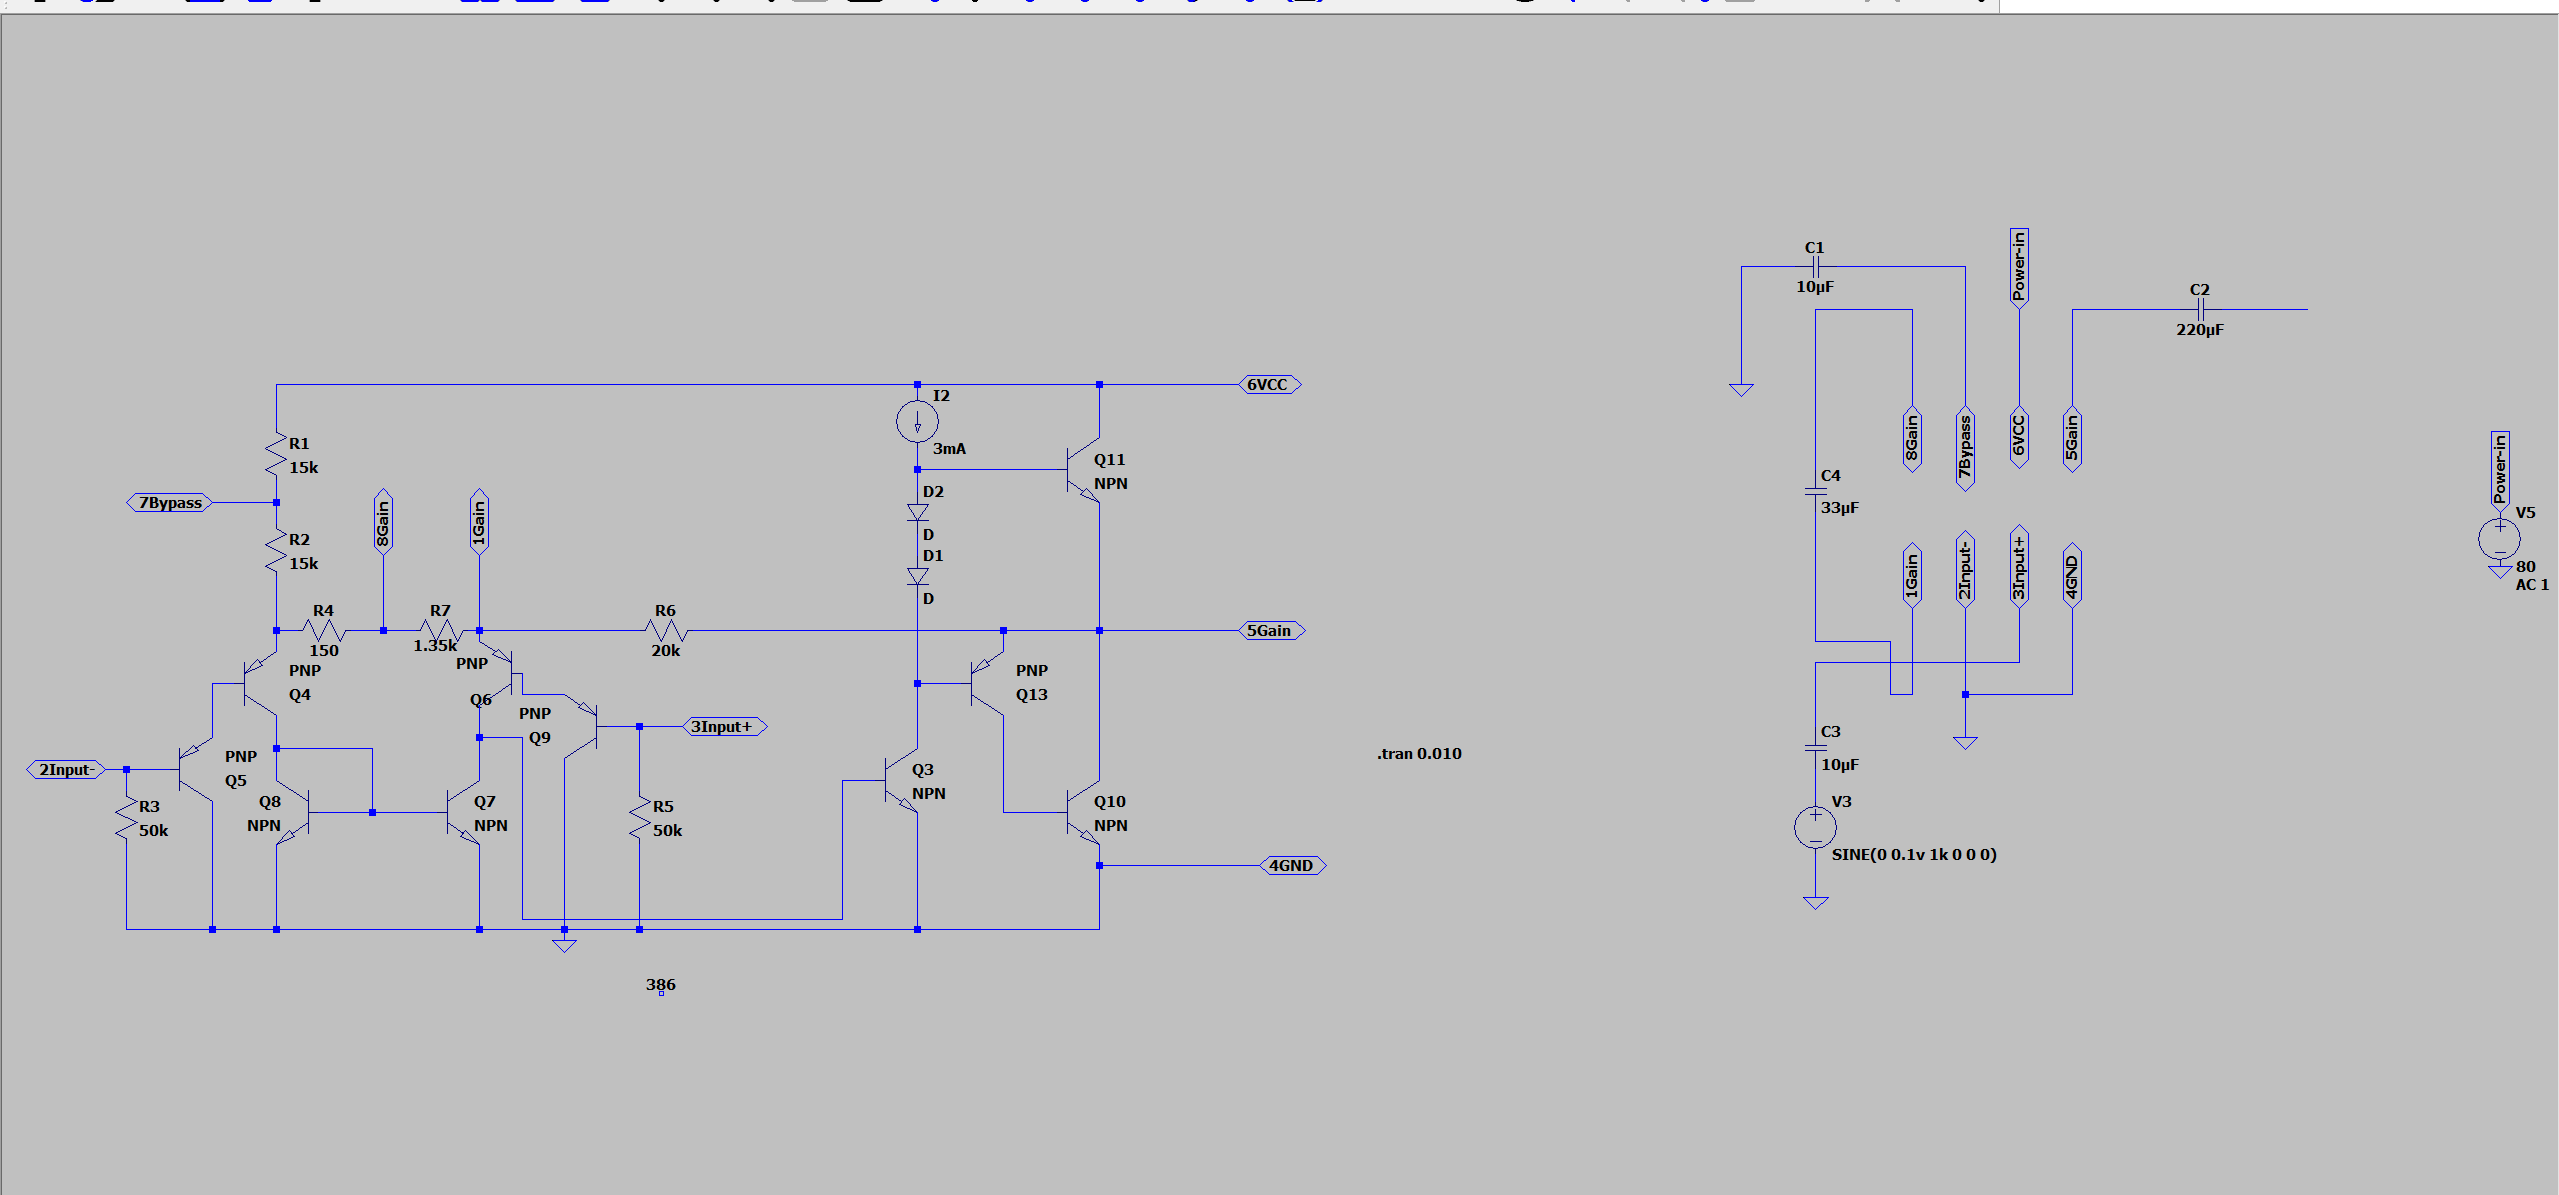Screen dimensions: 2559x1195
Task: Click the Power-in label above V5
Action: (x=2499, y=470)
